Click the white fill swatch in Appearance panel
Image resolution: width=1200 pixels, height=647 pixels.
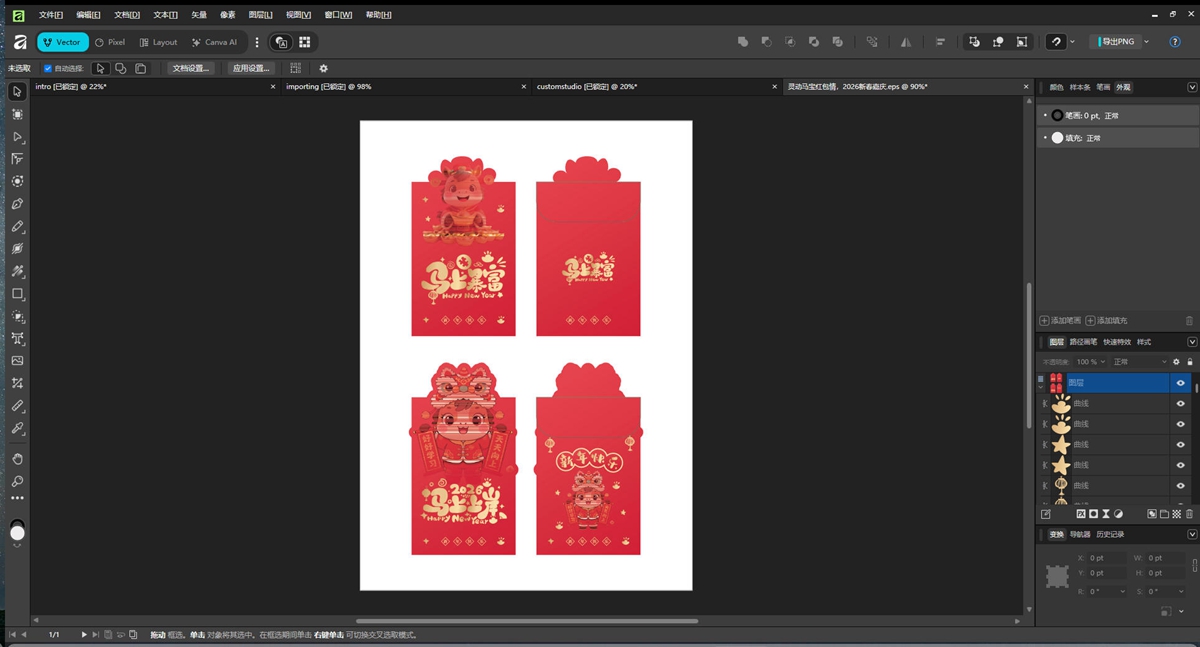1057,138
